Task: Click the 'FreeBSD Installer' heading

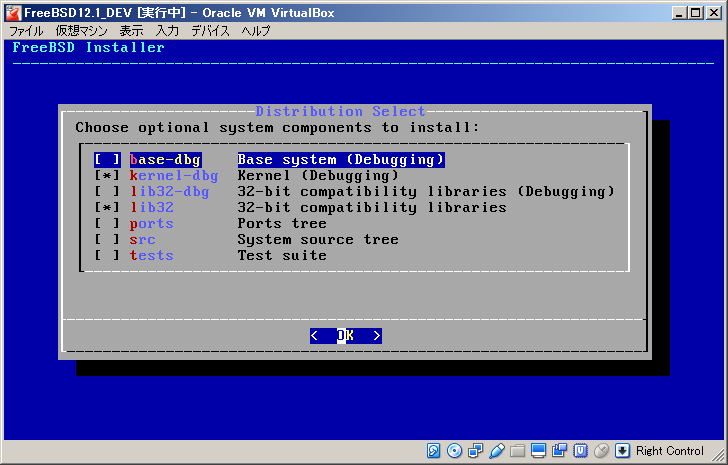Action: (89, 47)
